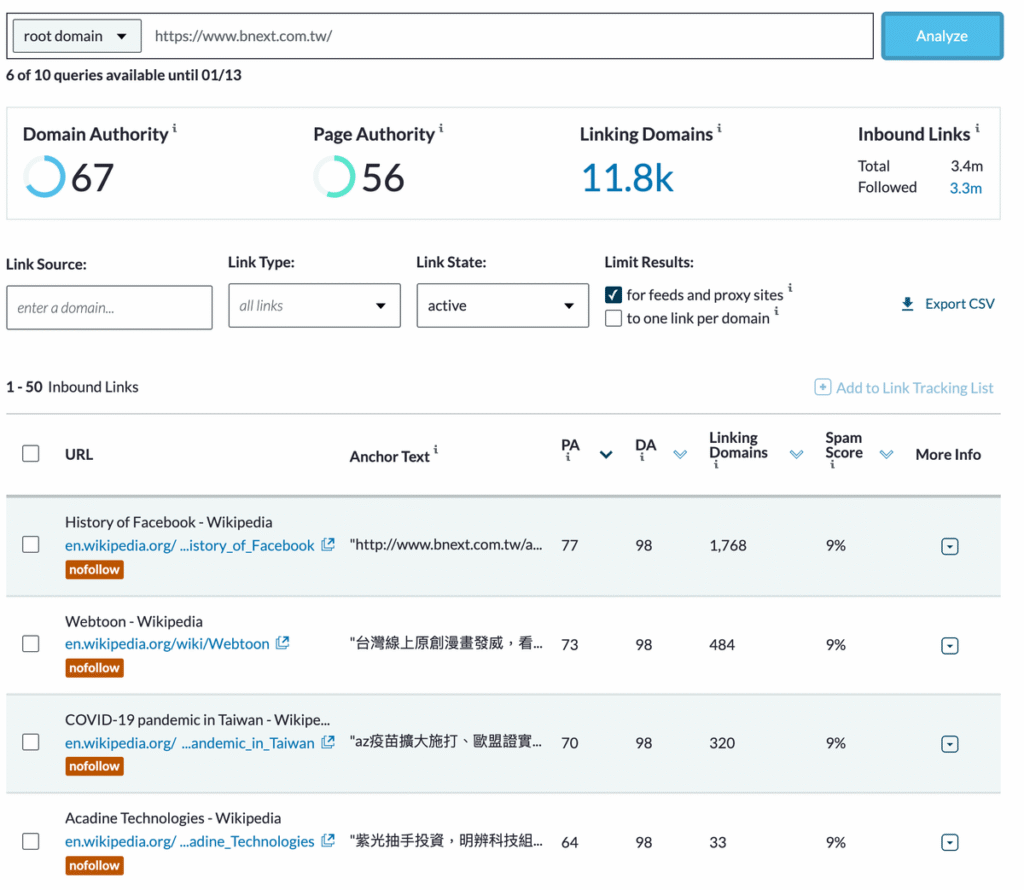The width and height of the screenshot is (1024, 890).
Task: Sort by Linking Domains column arrow
Action: click(x=797, y=454)
